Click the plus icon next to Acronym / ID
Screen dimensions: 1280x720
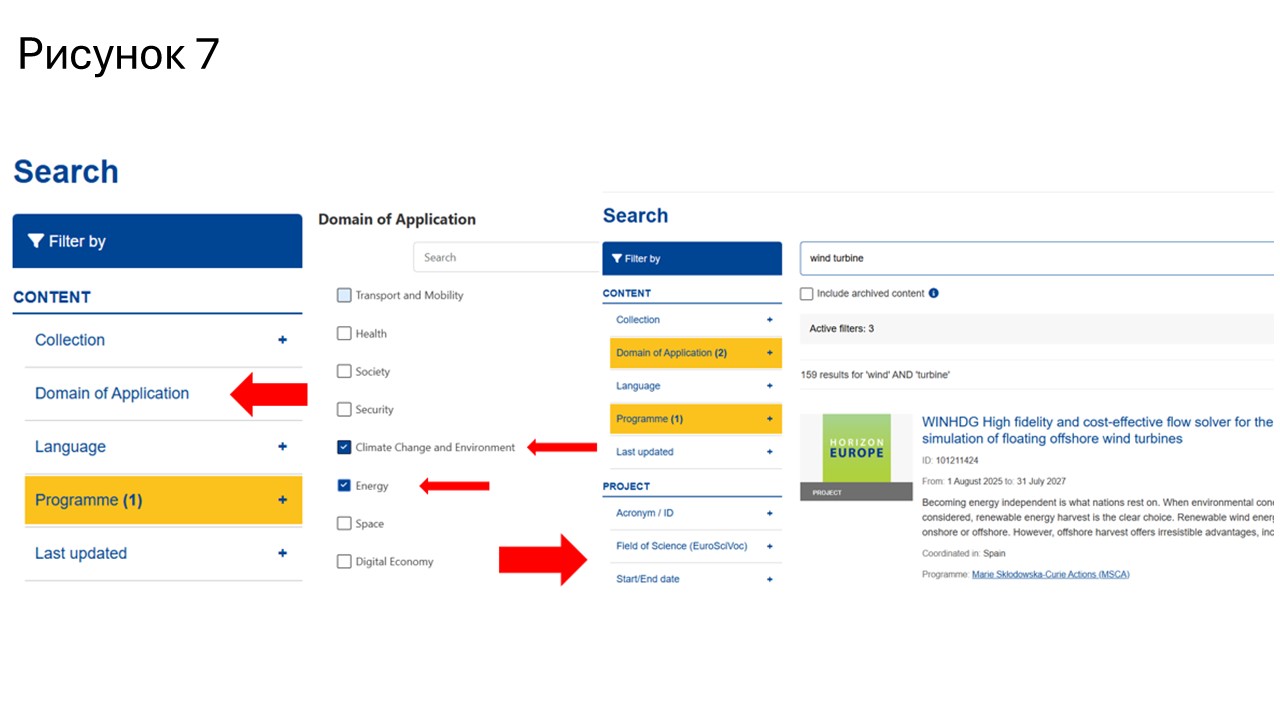pyautogui.click(x=769, y=513)
